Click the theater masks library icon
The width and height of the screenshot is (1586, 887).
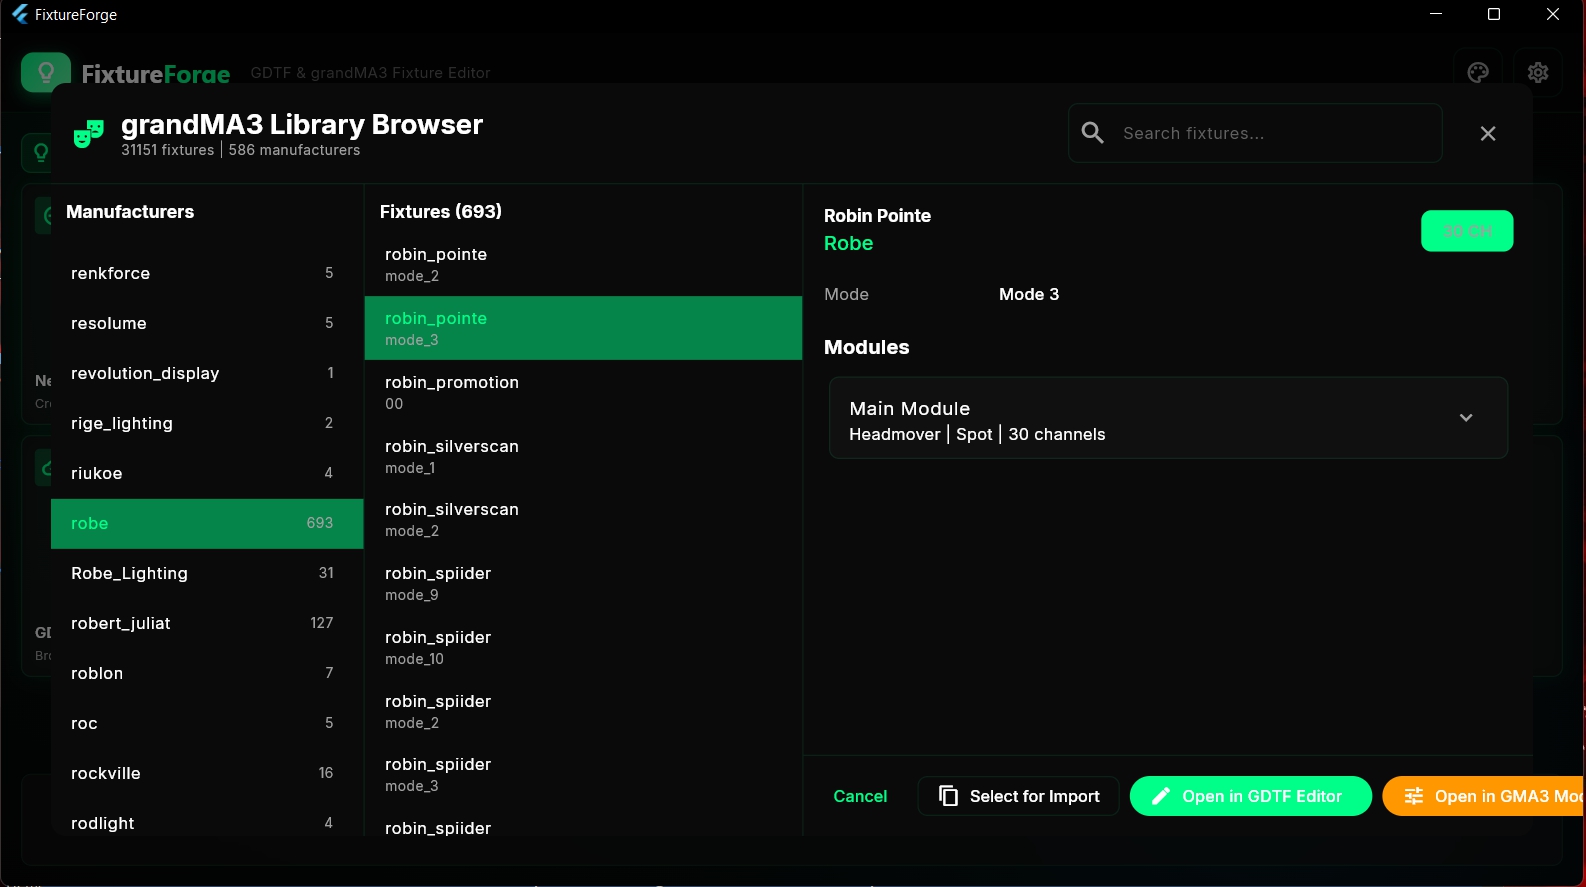89,134
